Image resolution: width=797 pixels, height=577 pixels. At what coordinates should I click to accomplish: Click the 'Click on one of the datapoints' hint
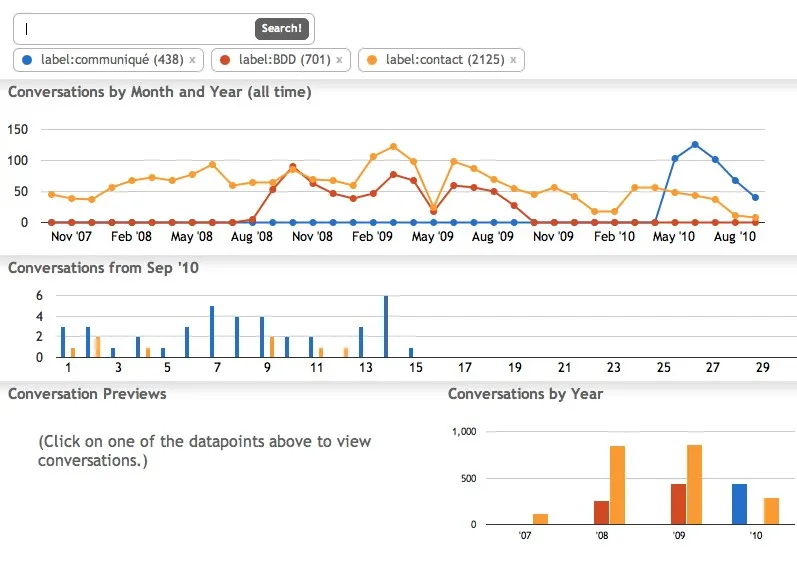tap(204, 451)
